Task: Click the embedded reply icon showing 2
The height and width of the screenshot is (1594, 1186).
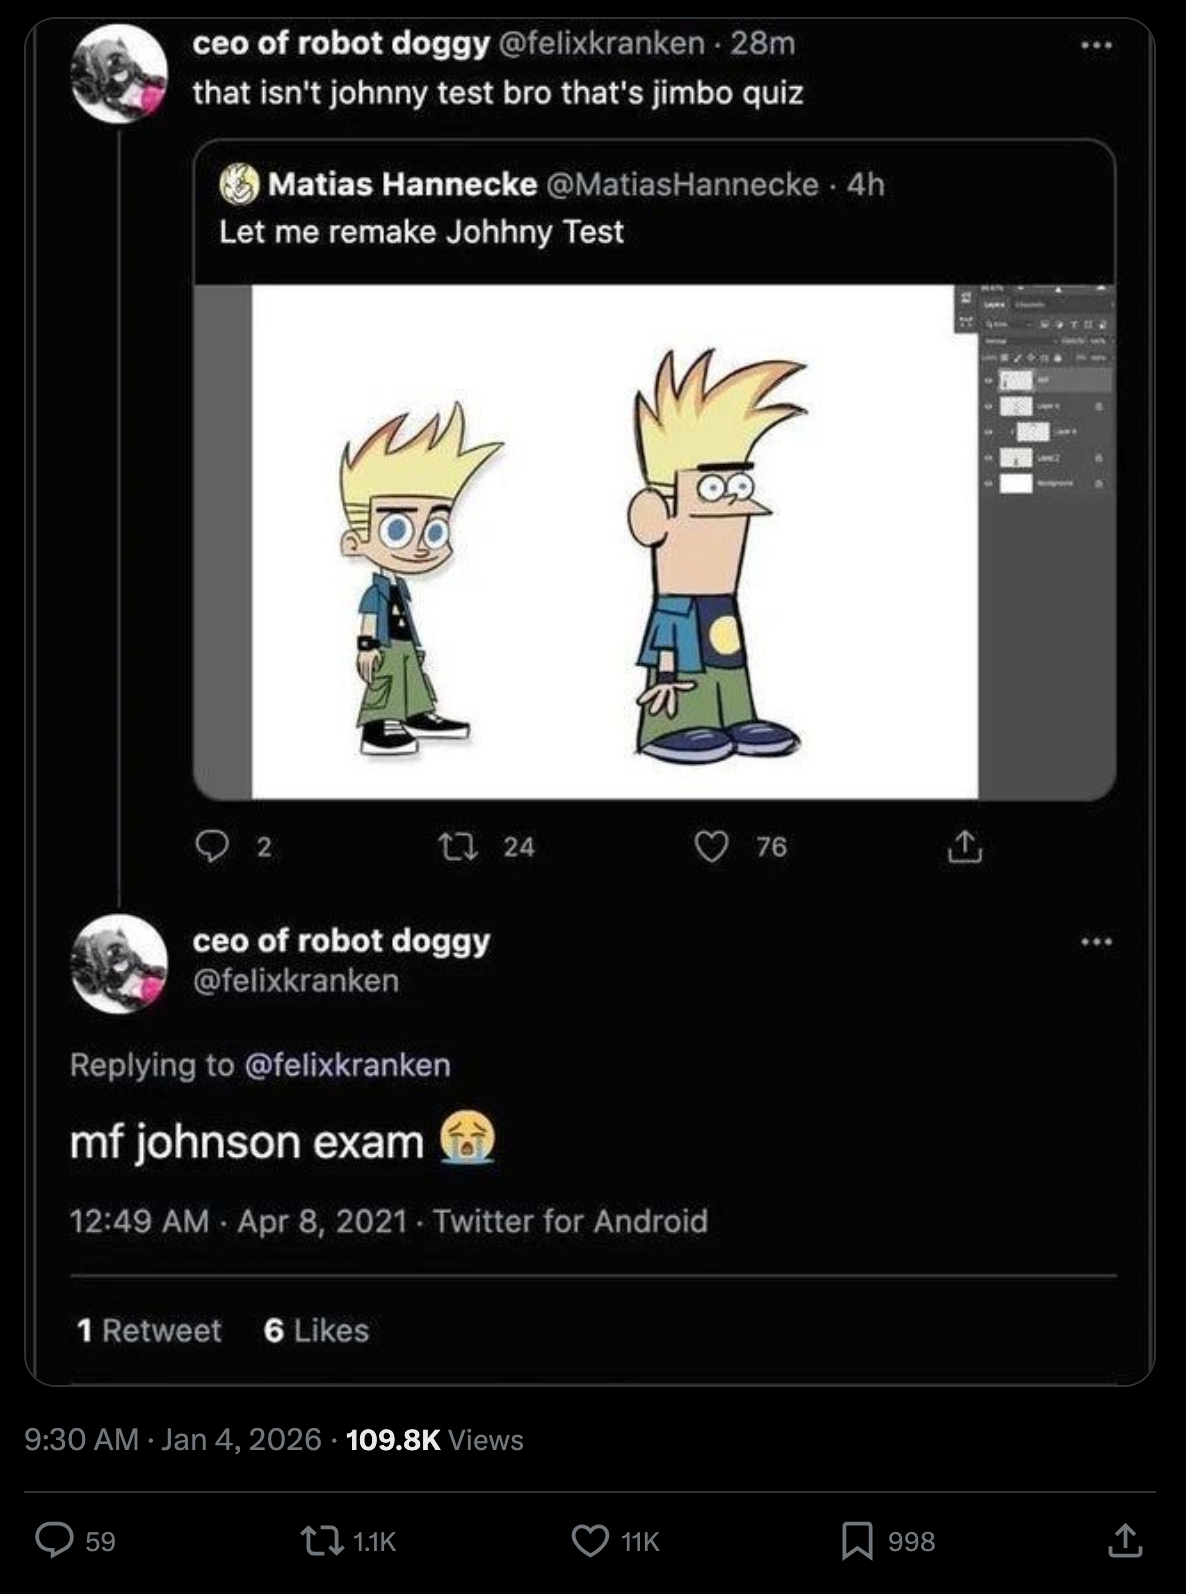Action: (211, 847)
